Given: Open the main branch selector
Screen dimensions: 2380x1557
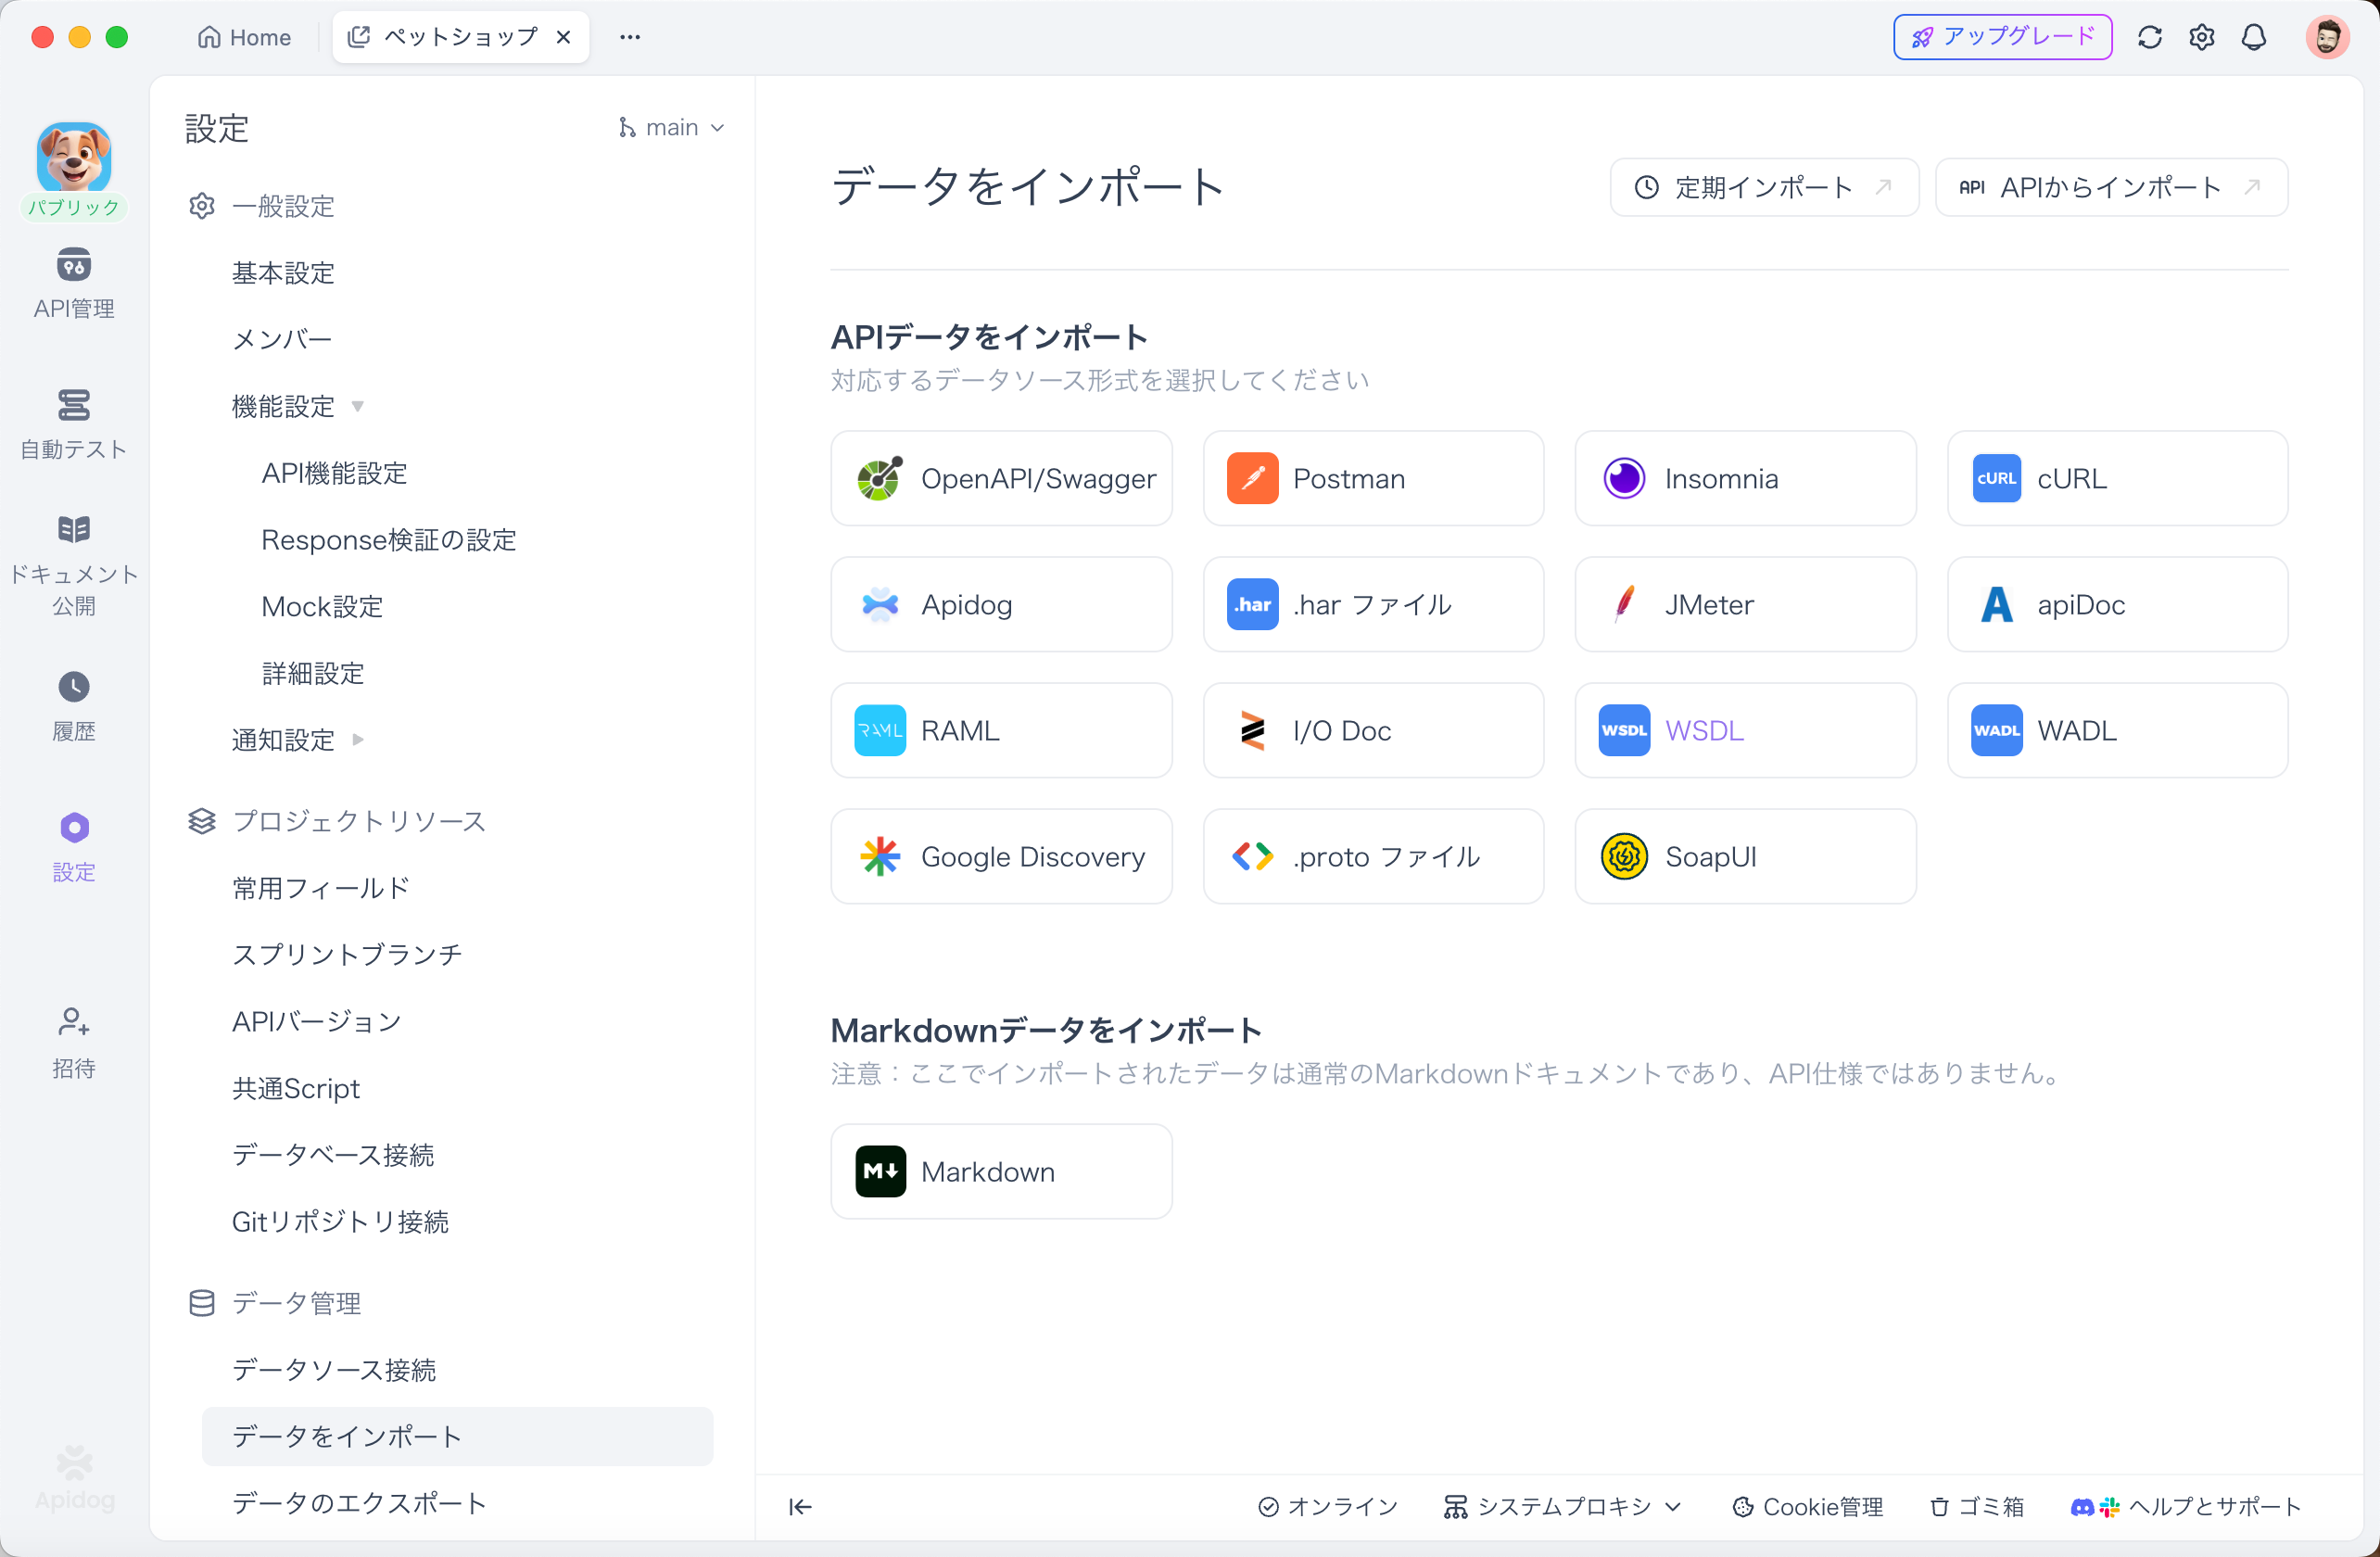Looking at the screenshot, I should pos(671,127).
